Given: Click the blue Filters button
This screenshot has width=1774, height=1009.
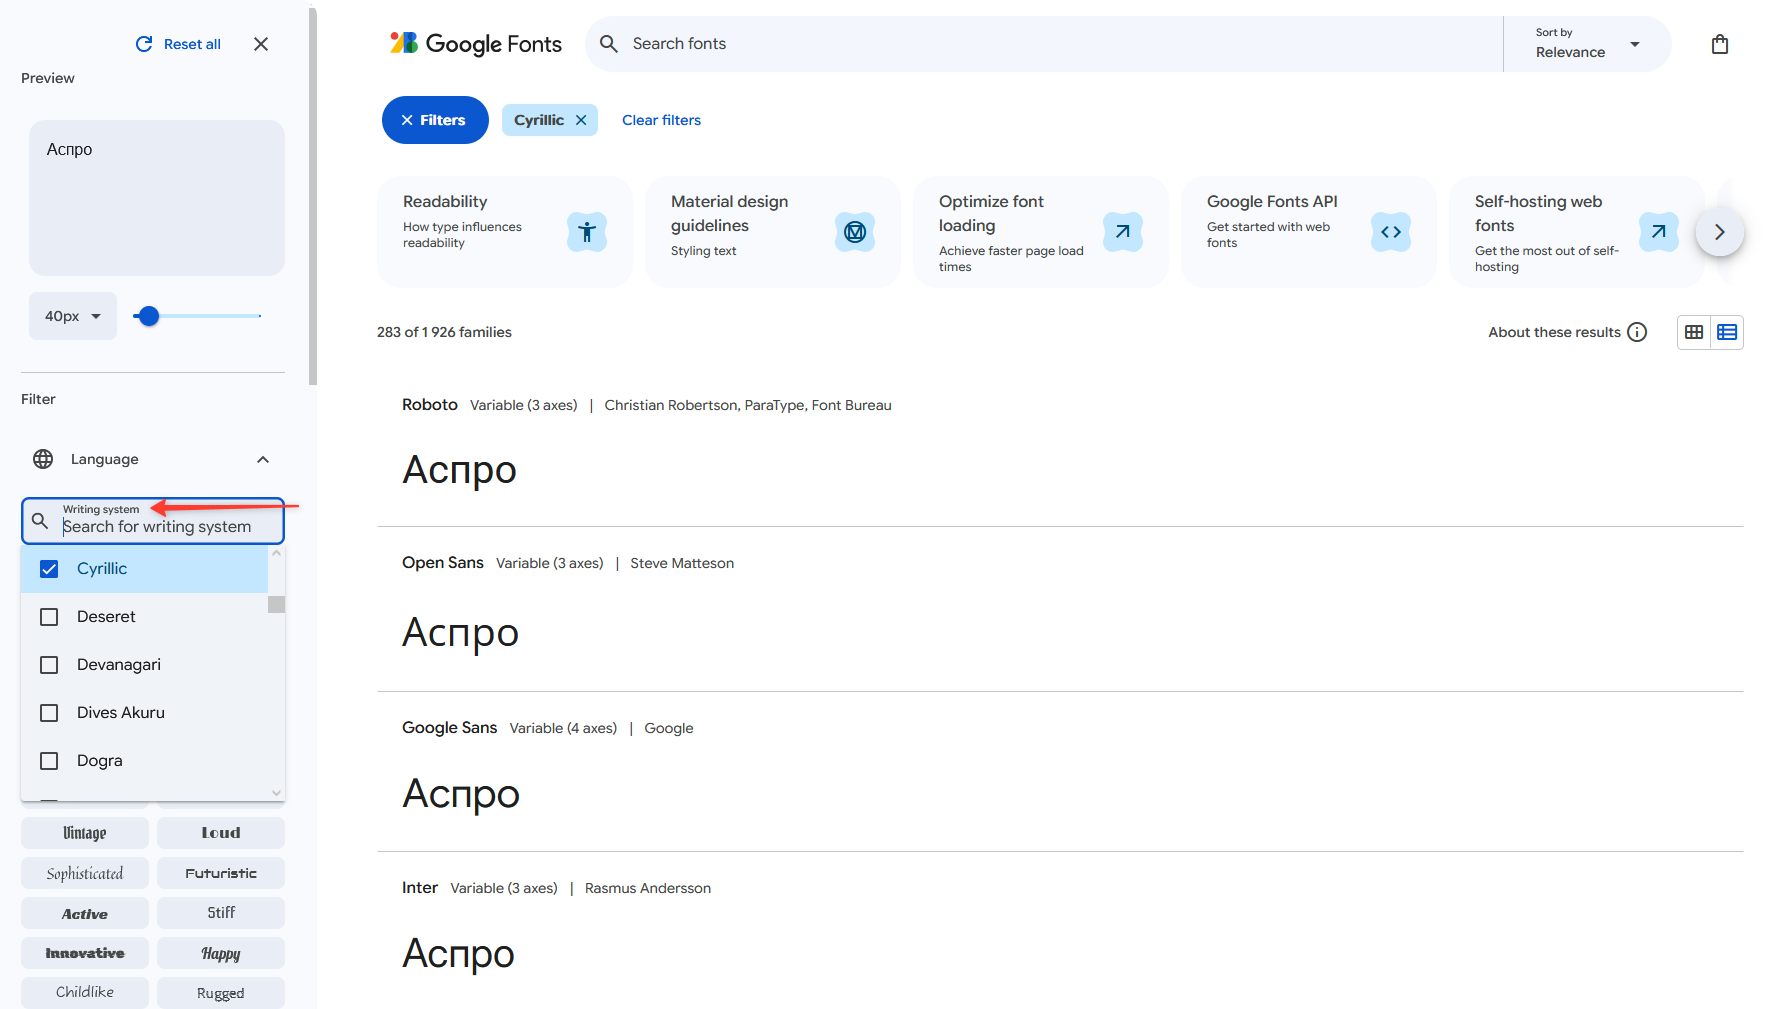Looking at the screenshot, I should 435,120.
